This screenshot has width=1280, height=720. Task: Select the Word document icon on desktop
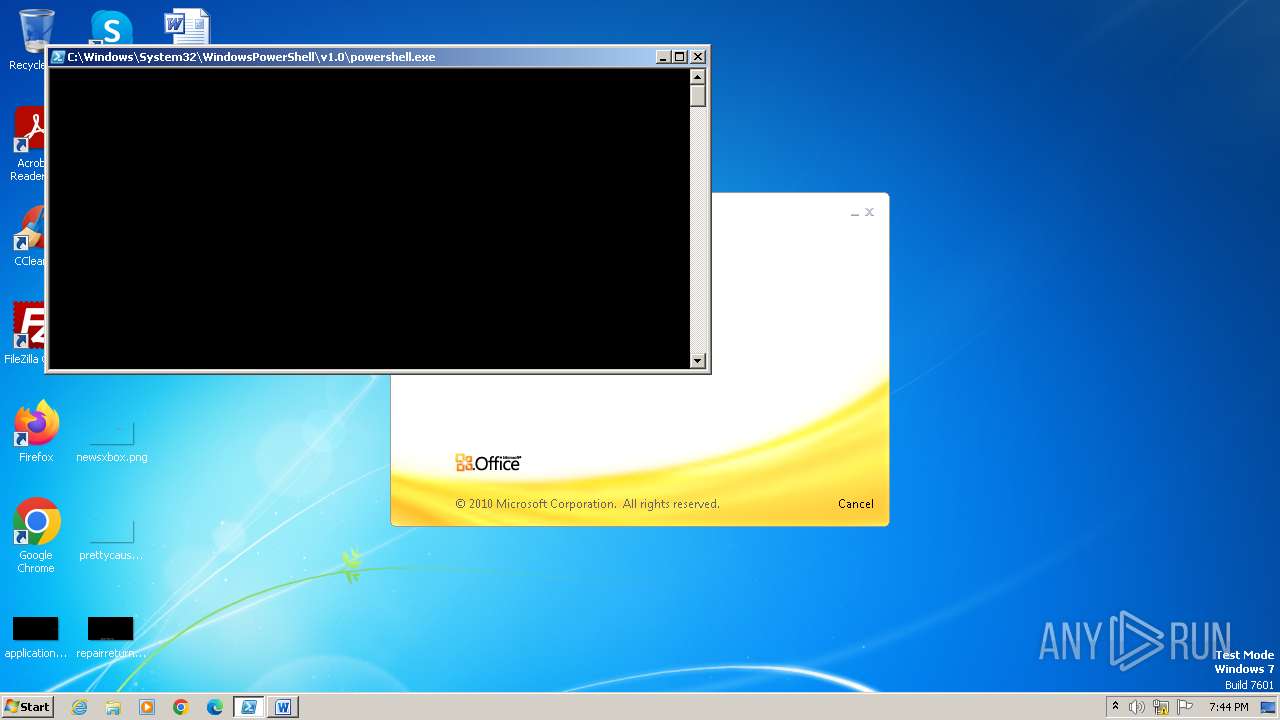[x=187, y=28]
